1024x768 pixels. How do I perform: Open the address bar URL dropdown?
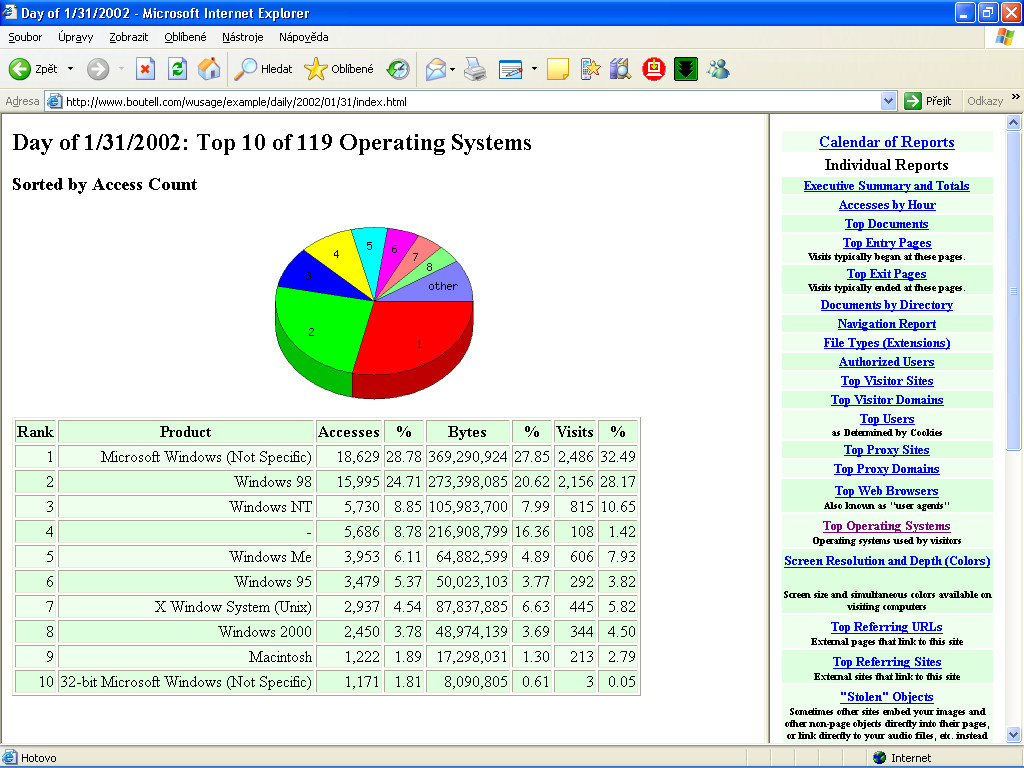(888, 101)
